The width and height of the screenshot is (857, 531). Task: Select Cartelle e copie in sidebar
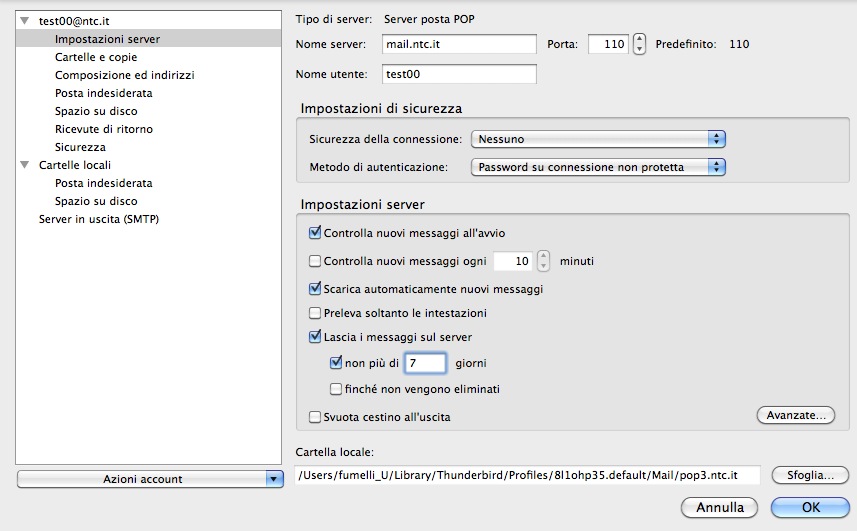coord(96,57)
